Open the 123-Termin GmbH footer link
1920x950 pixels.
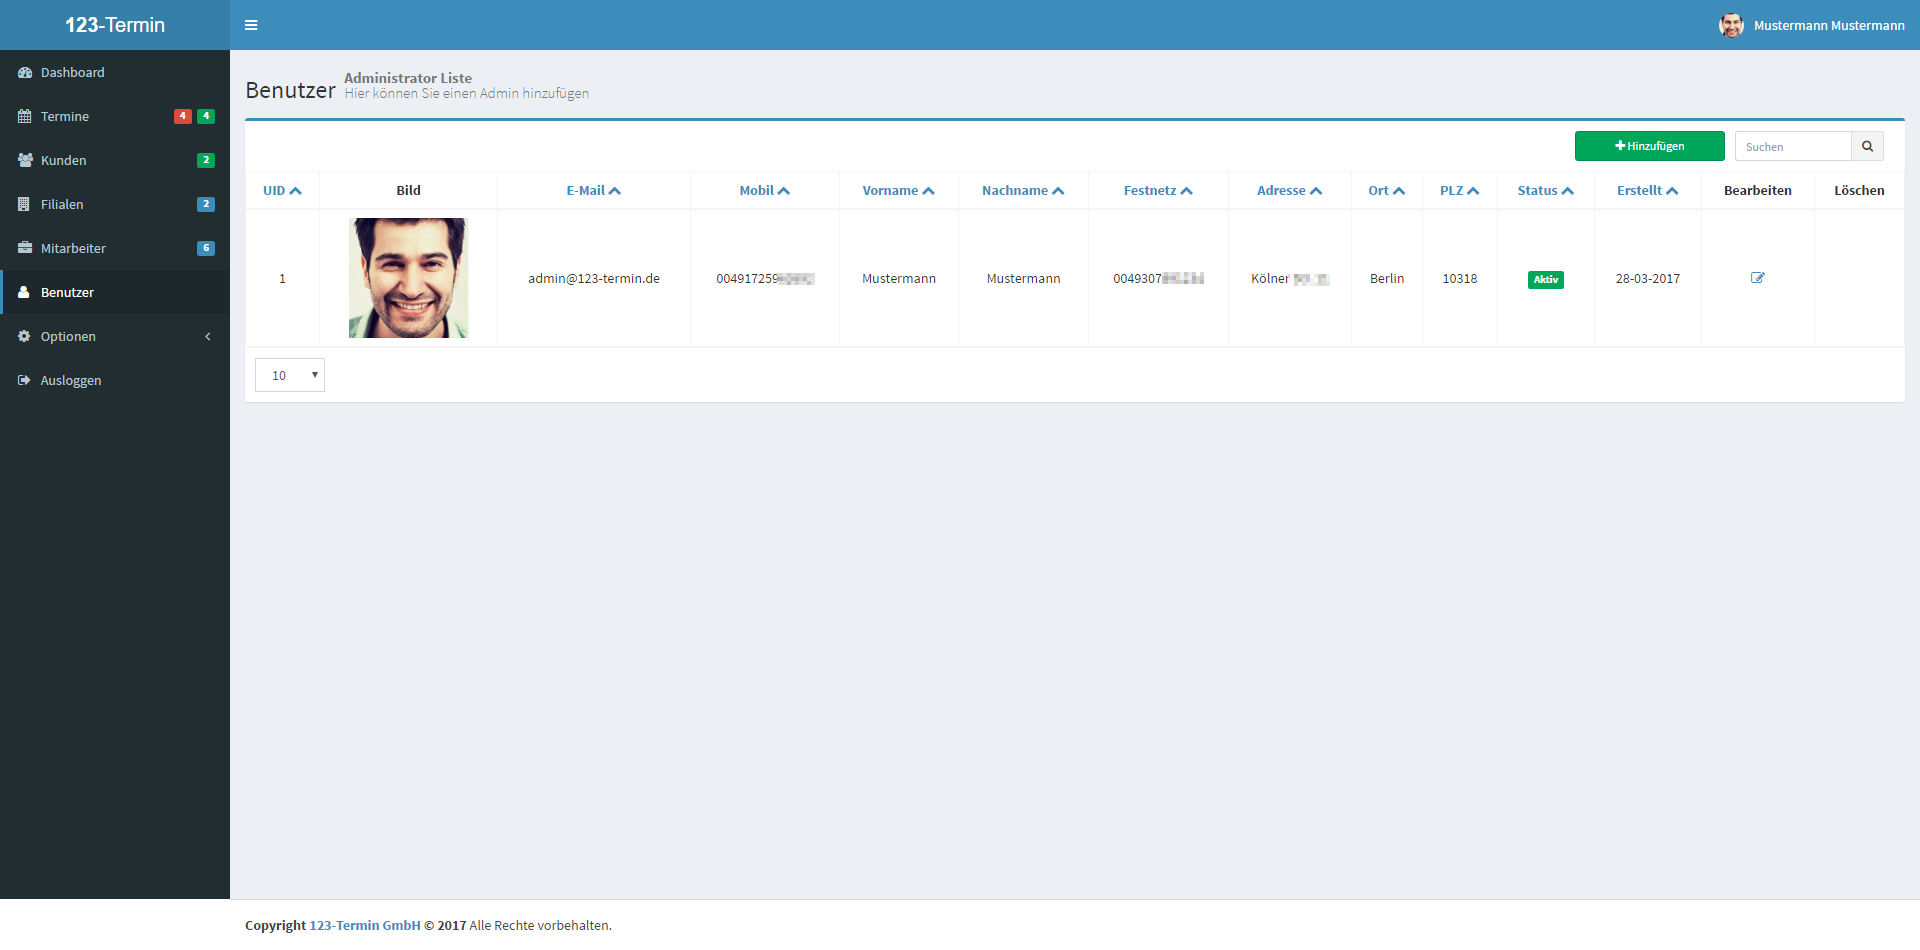click(365, 926)
